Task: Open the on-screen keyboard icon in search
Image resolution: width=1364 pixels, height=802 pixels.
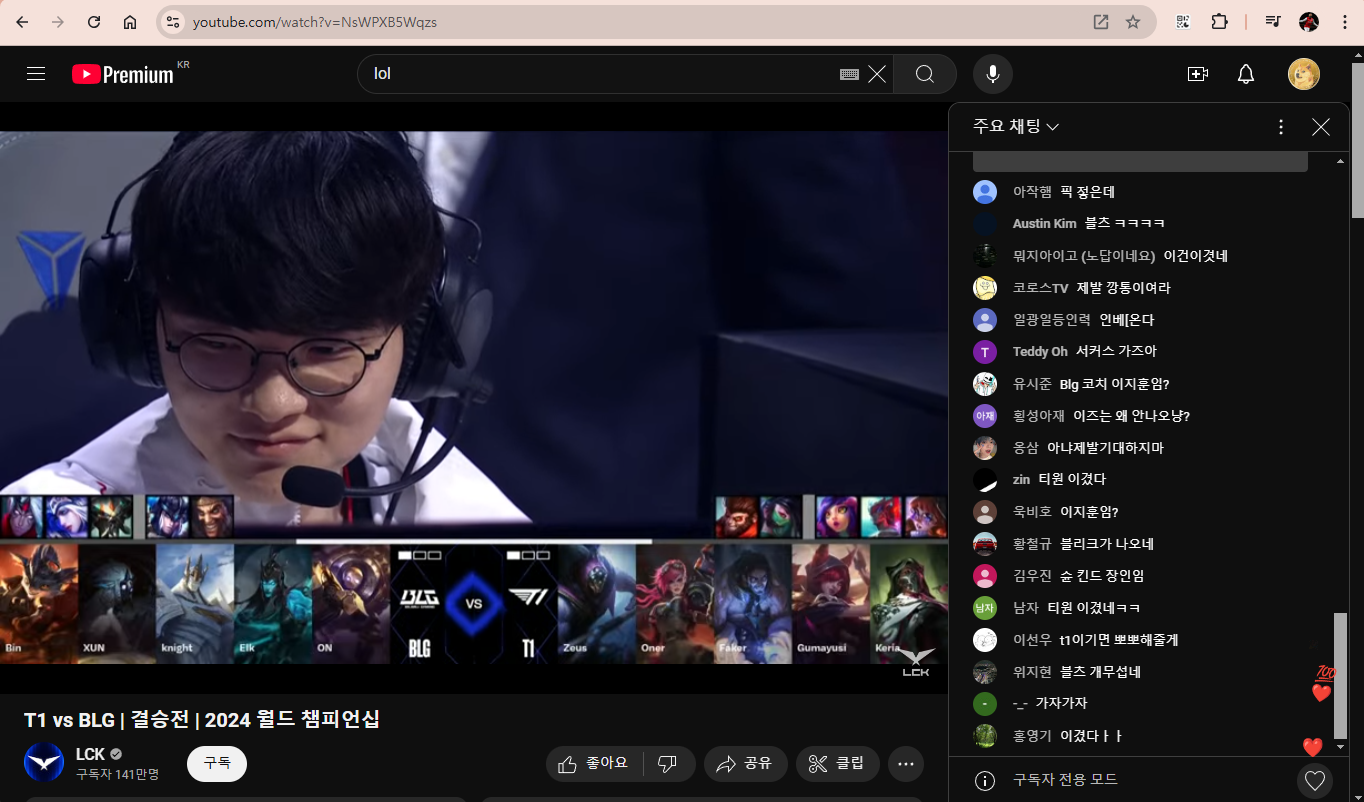Action: 850,74
